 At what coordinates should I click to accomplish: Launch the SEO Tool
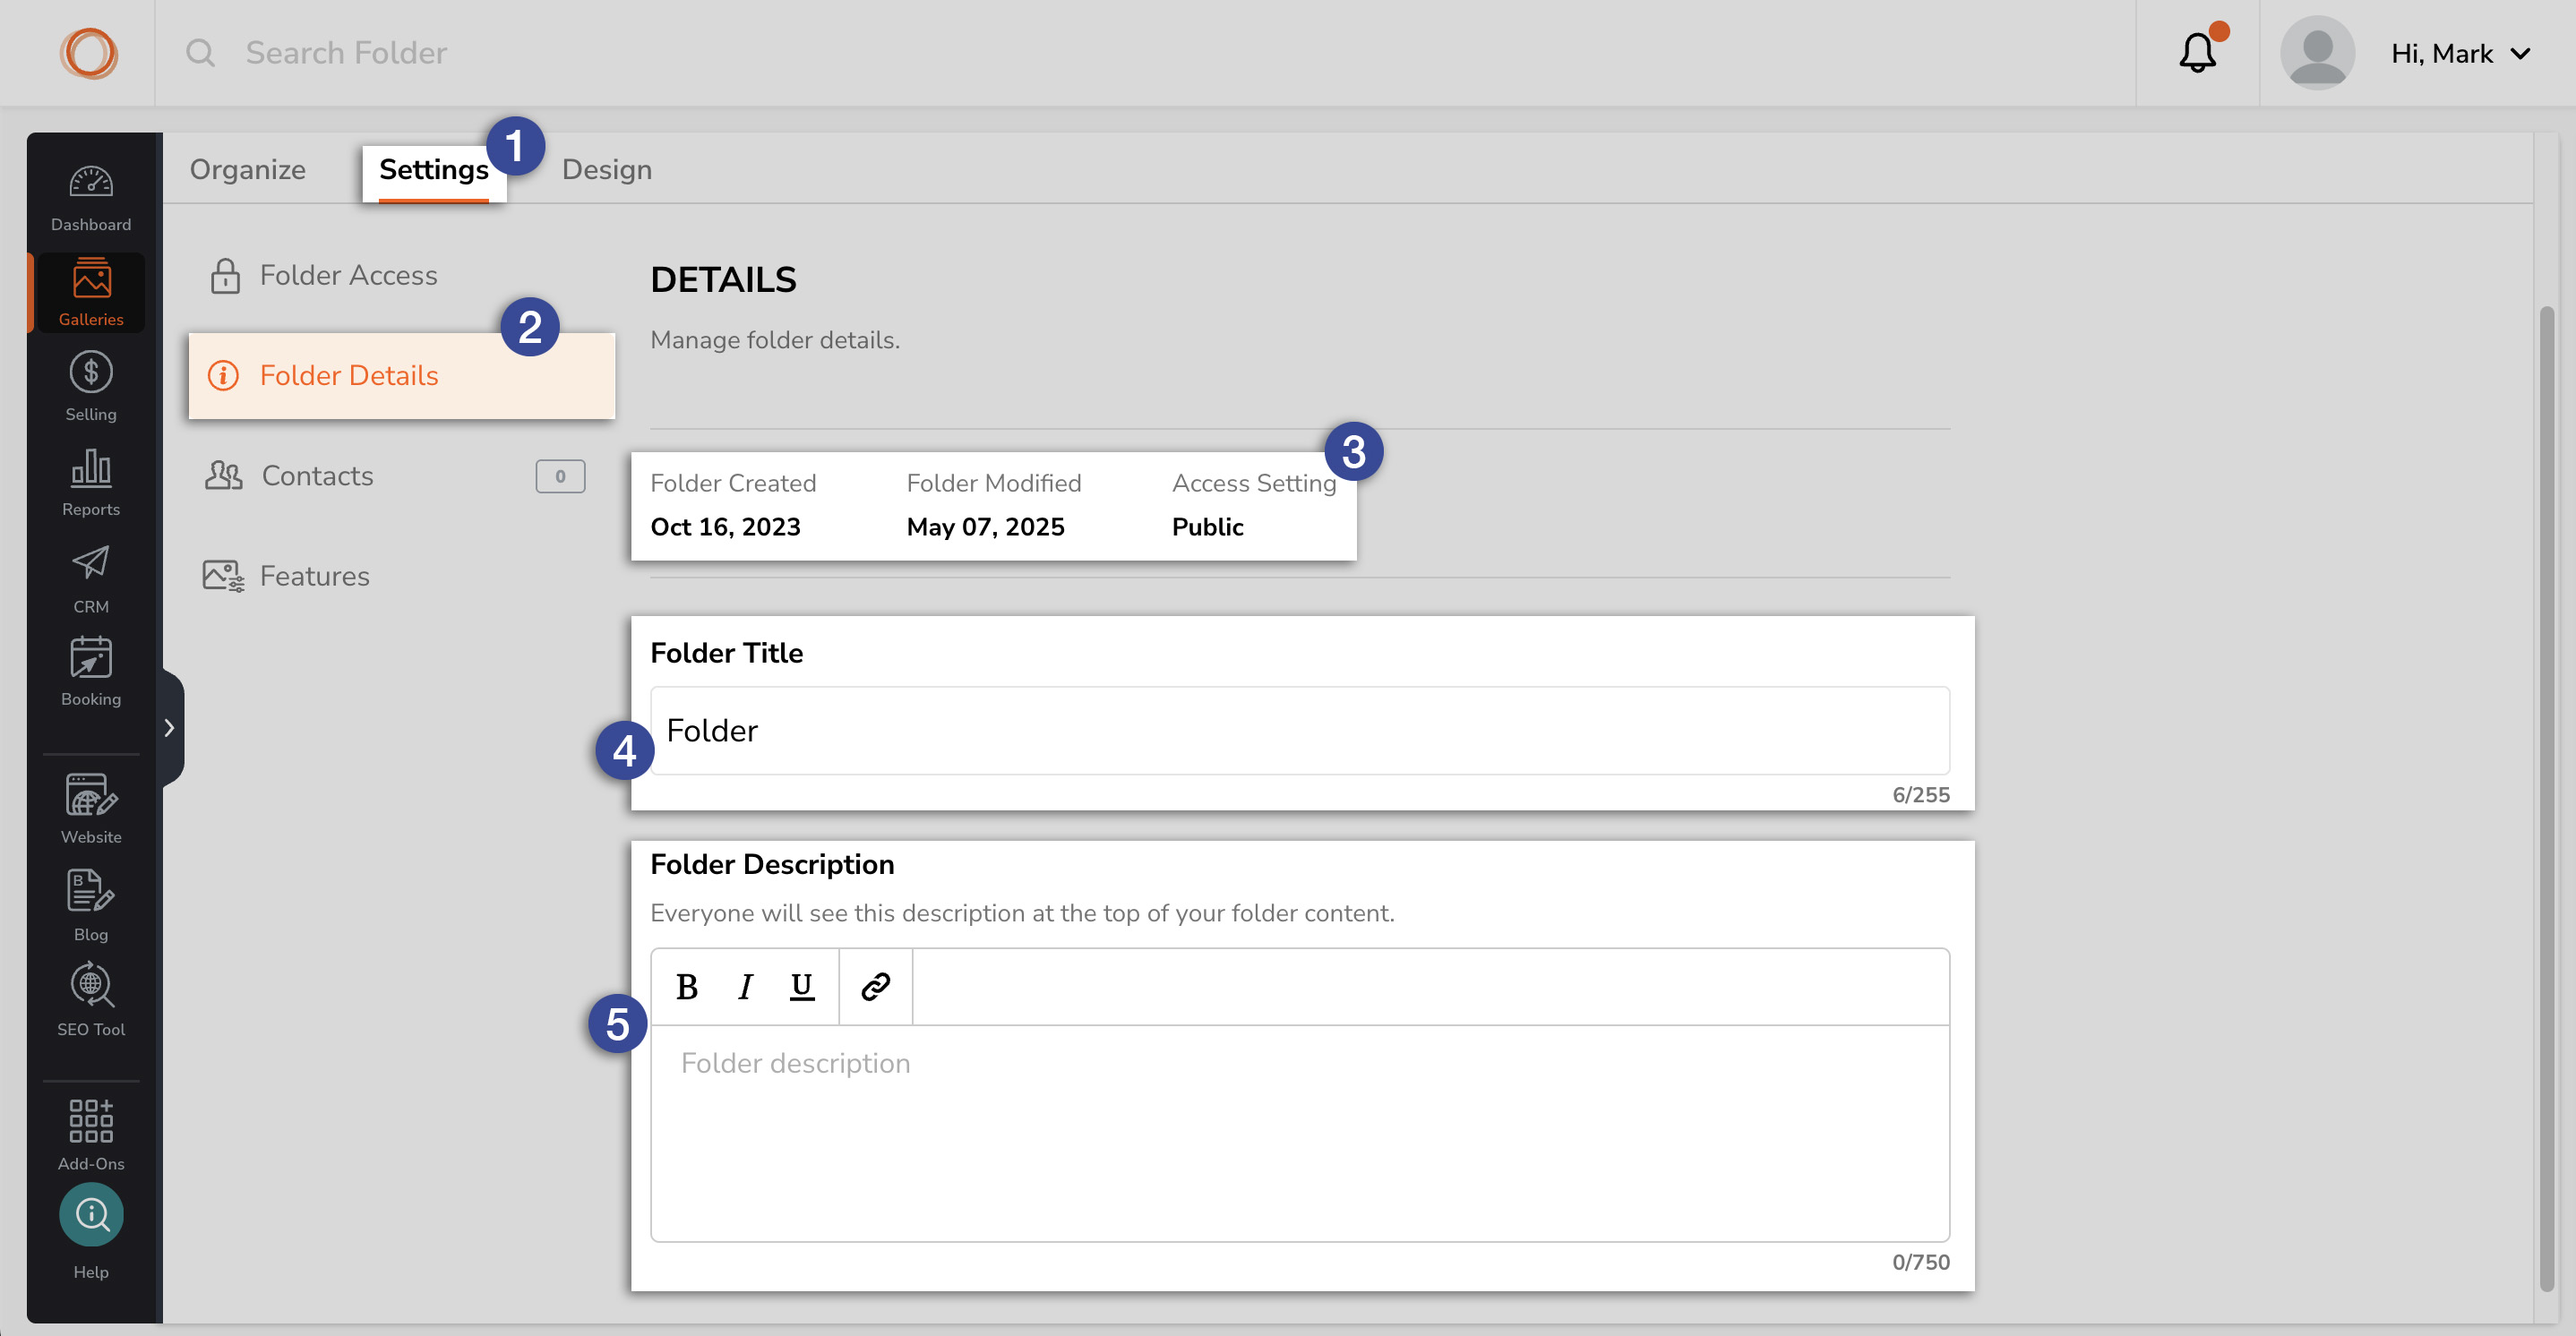91,1000
